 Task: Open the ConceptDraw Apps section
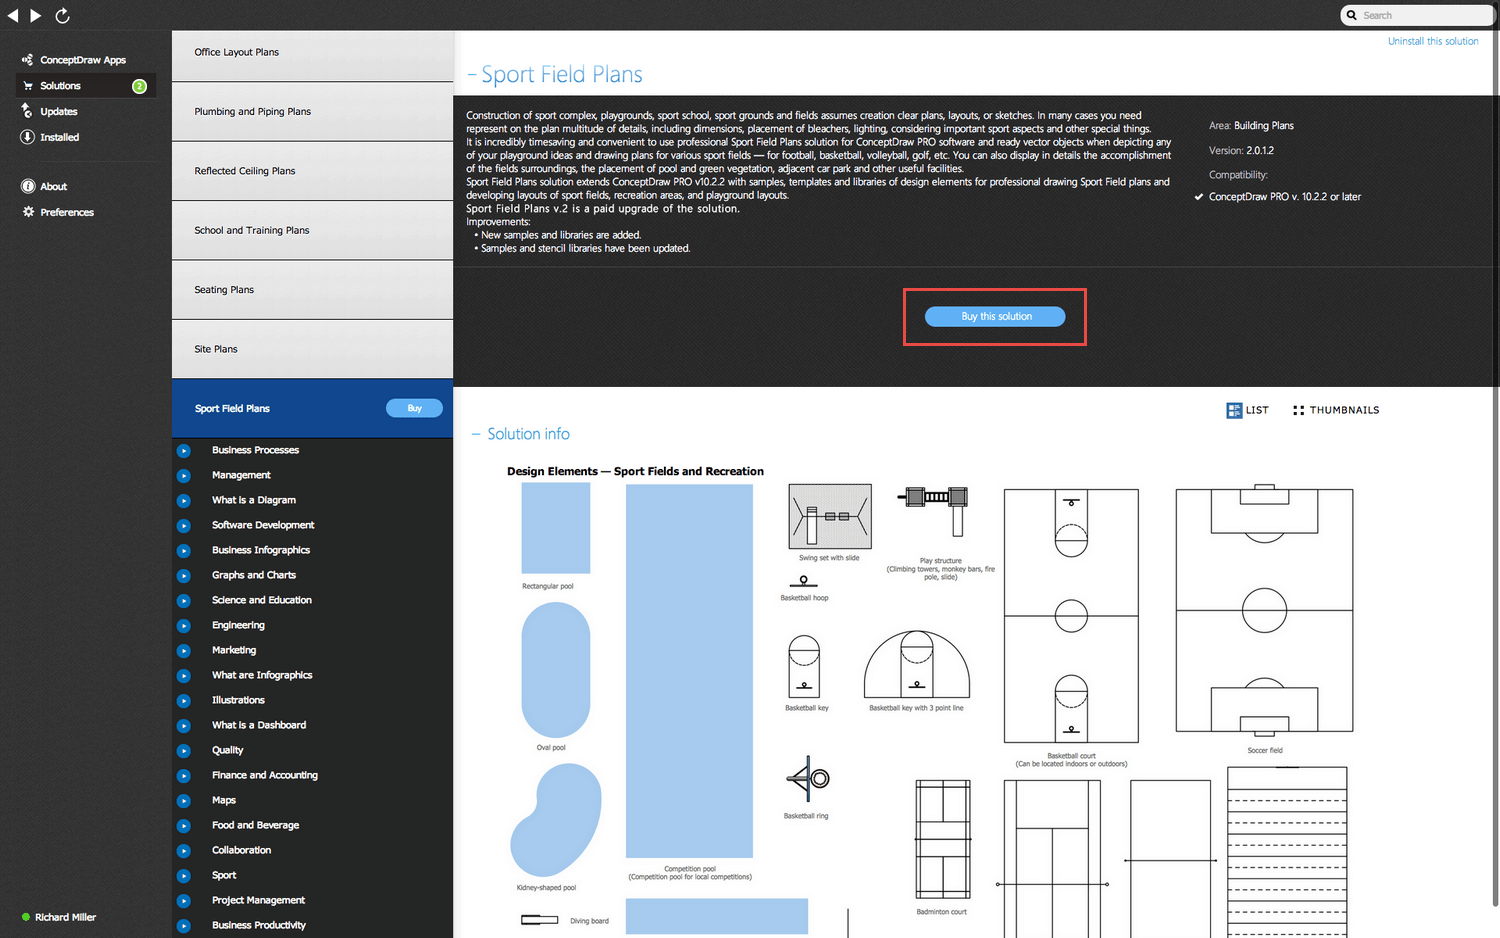[x=83, y=59]
